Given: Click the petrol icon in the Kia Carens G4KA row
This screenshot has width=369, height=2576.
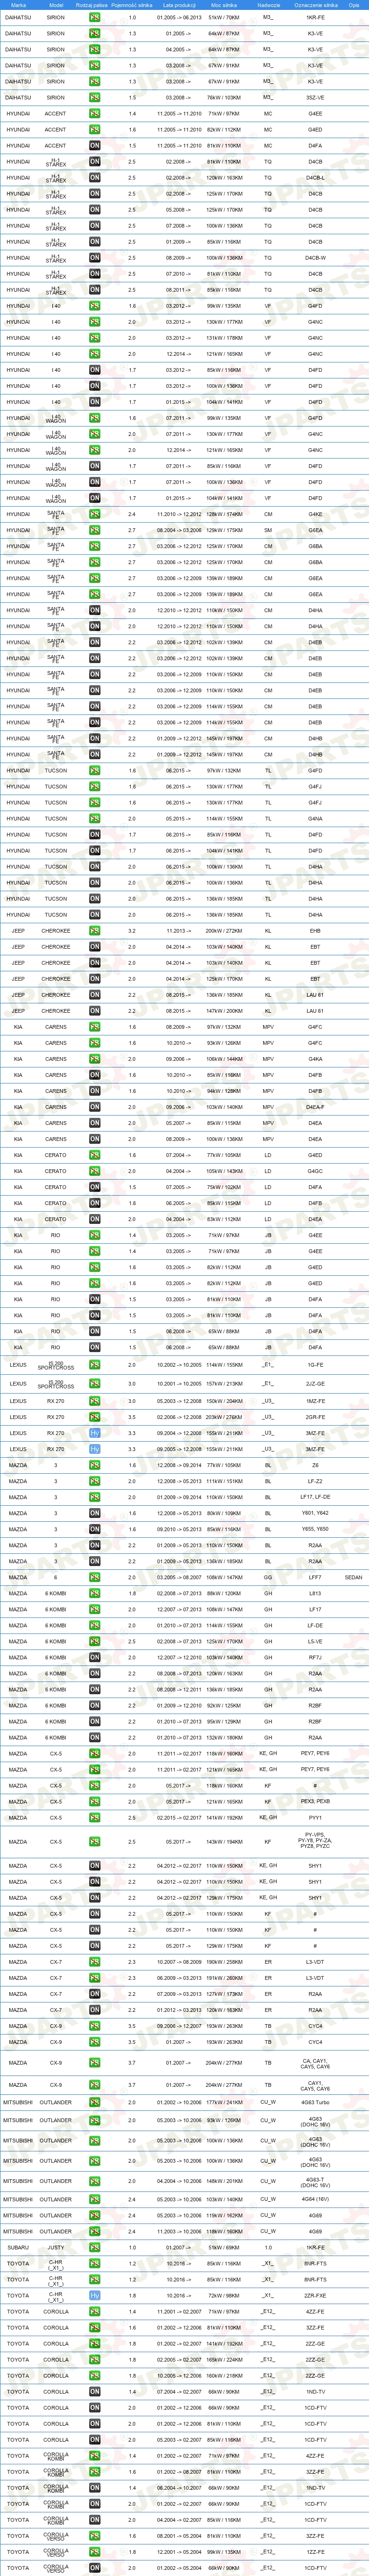Looking at the screenshot, I should pyautogui.click(x=95, y=1059).
